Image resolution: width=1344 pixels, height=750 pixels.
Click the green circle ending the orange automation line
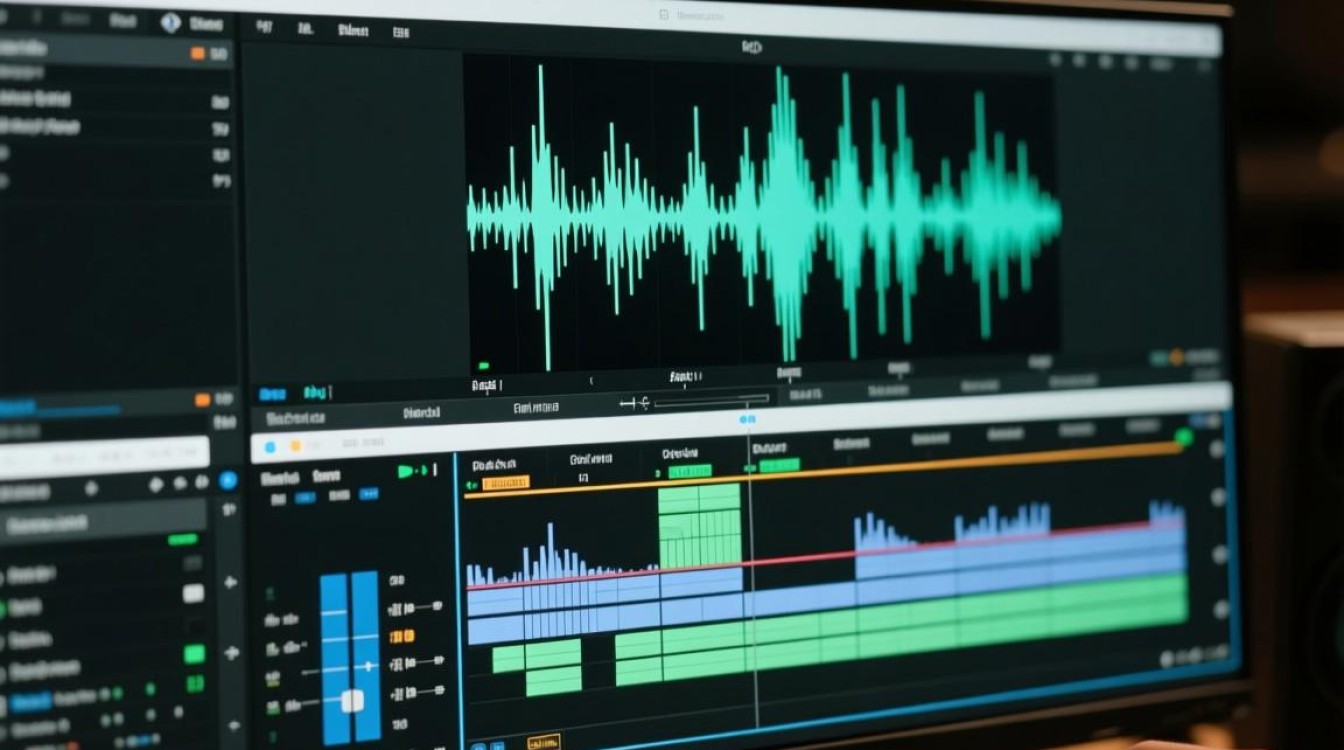[x=1184, y=437]
